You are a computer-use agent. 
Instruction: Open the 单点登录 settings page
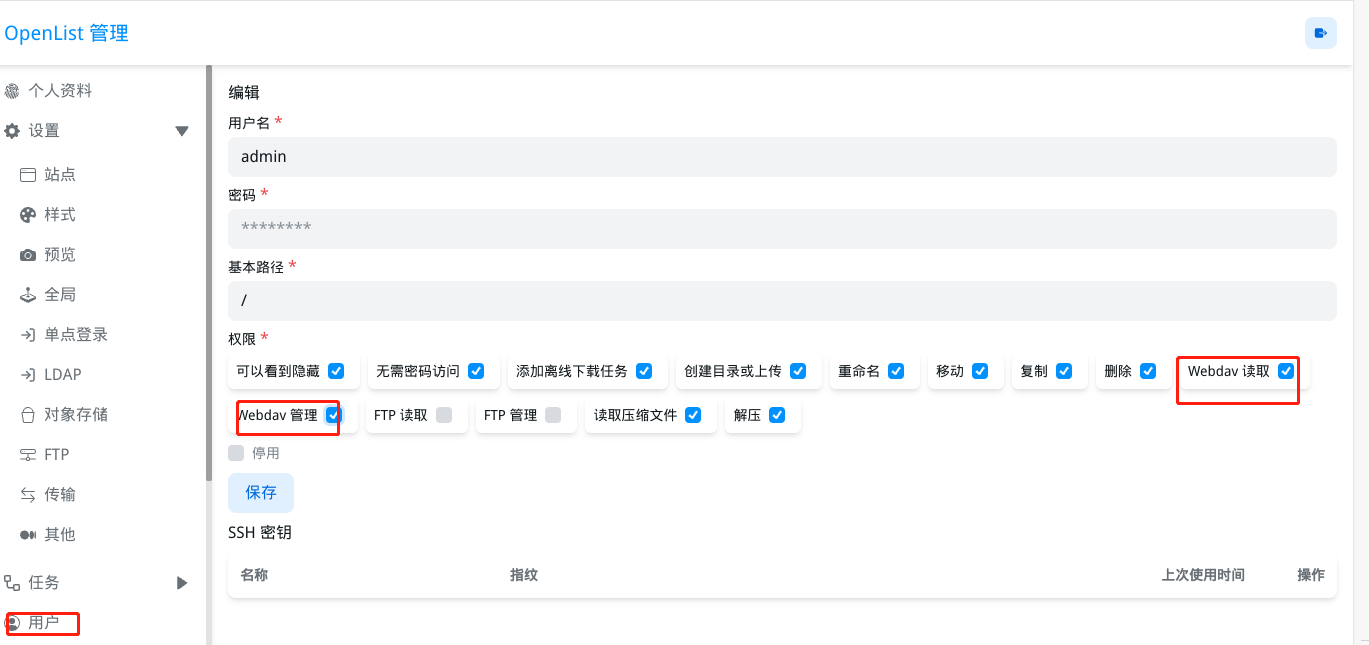(x=76, y=335)
